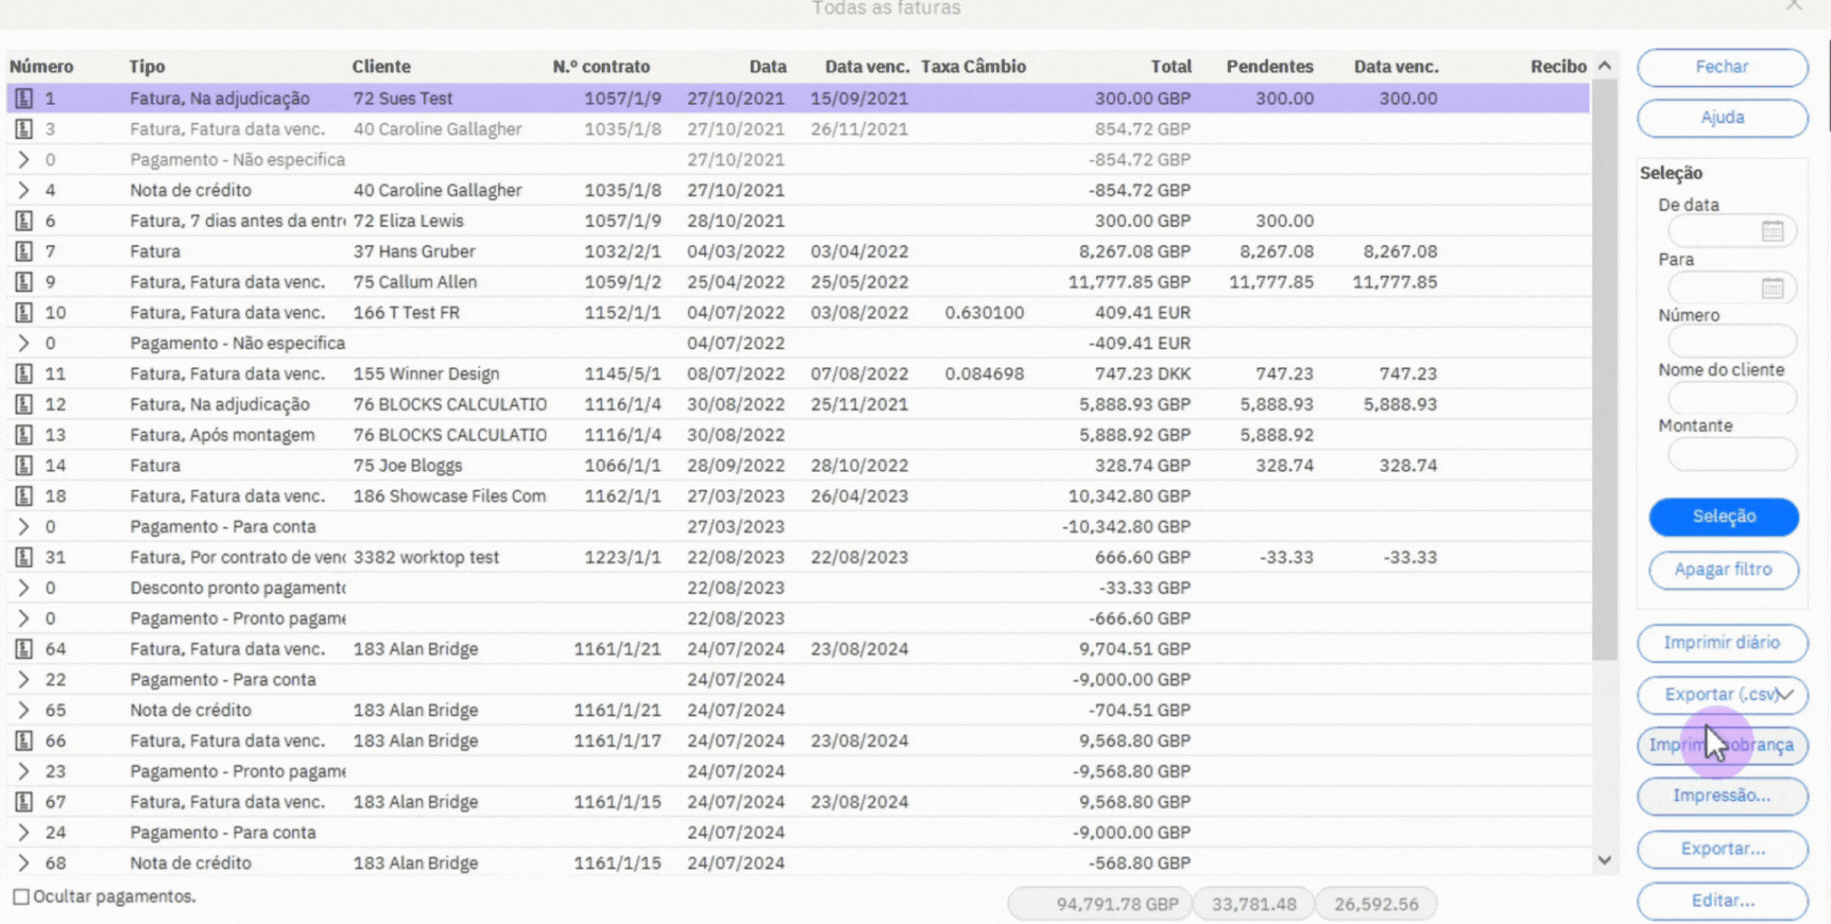Open the Exportar (.csv) dropdown arrow
This screenshot has width=1831, height=924.
[x=1788, y=694]
